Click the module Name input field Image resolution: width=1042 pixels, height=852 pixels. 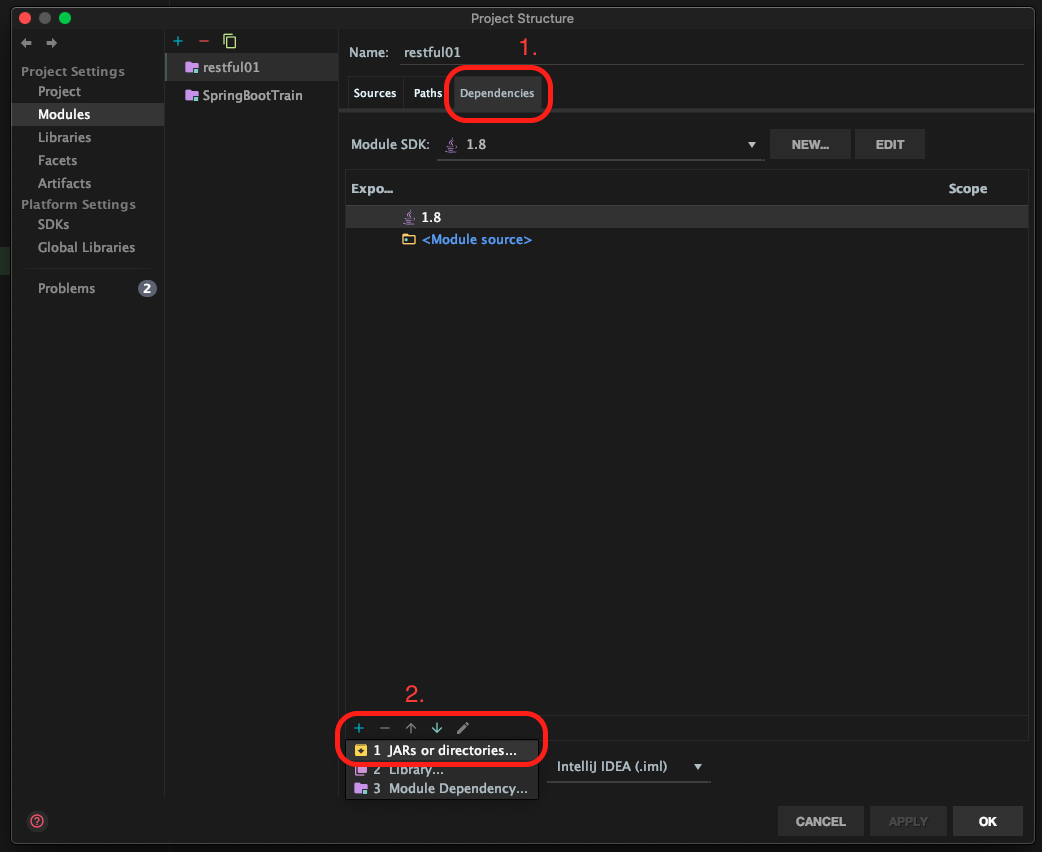710,52
